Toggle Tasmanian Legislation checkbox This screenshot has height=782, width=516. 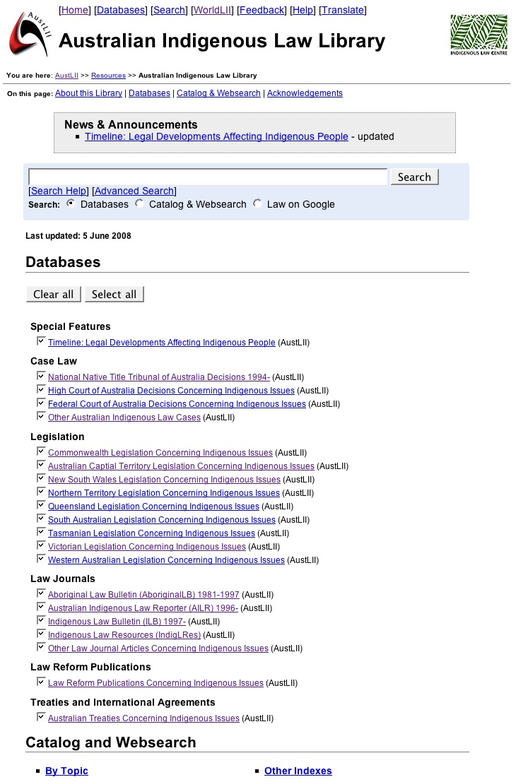41,532
